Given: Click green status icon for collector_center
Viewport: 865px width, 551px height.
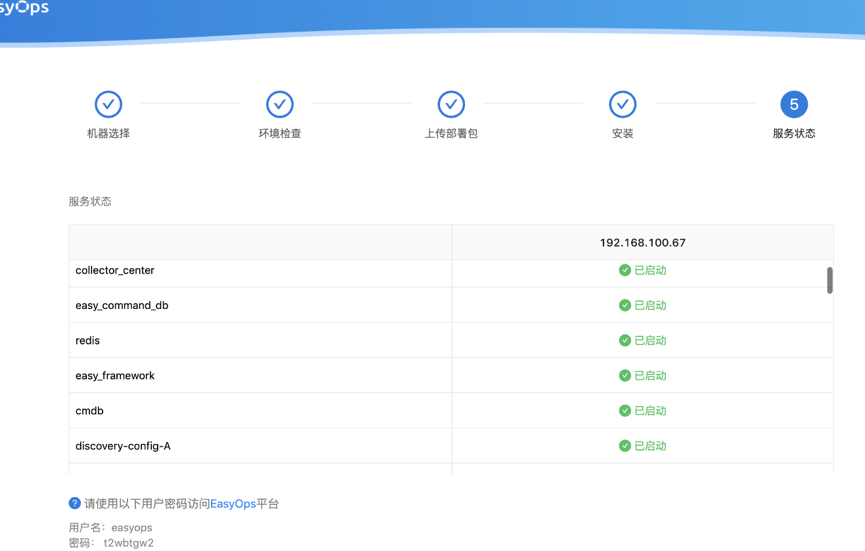Looking at the screenshot, I should coord(624,270).
